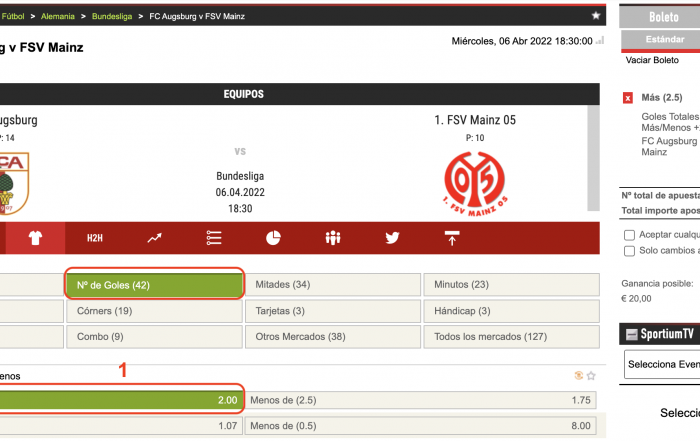
Task: Click the signal bars icon beside match date
Action: click(x=600, y=41)
